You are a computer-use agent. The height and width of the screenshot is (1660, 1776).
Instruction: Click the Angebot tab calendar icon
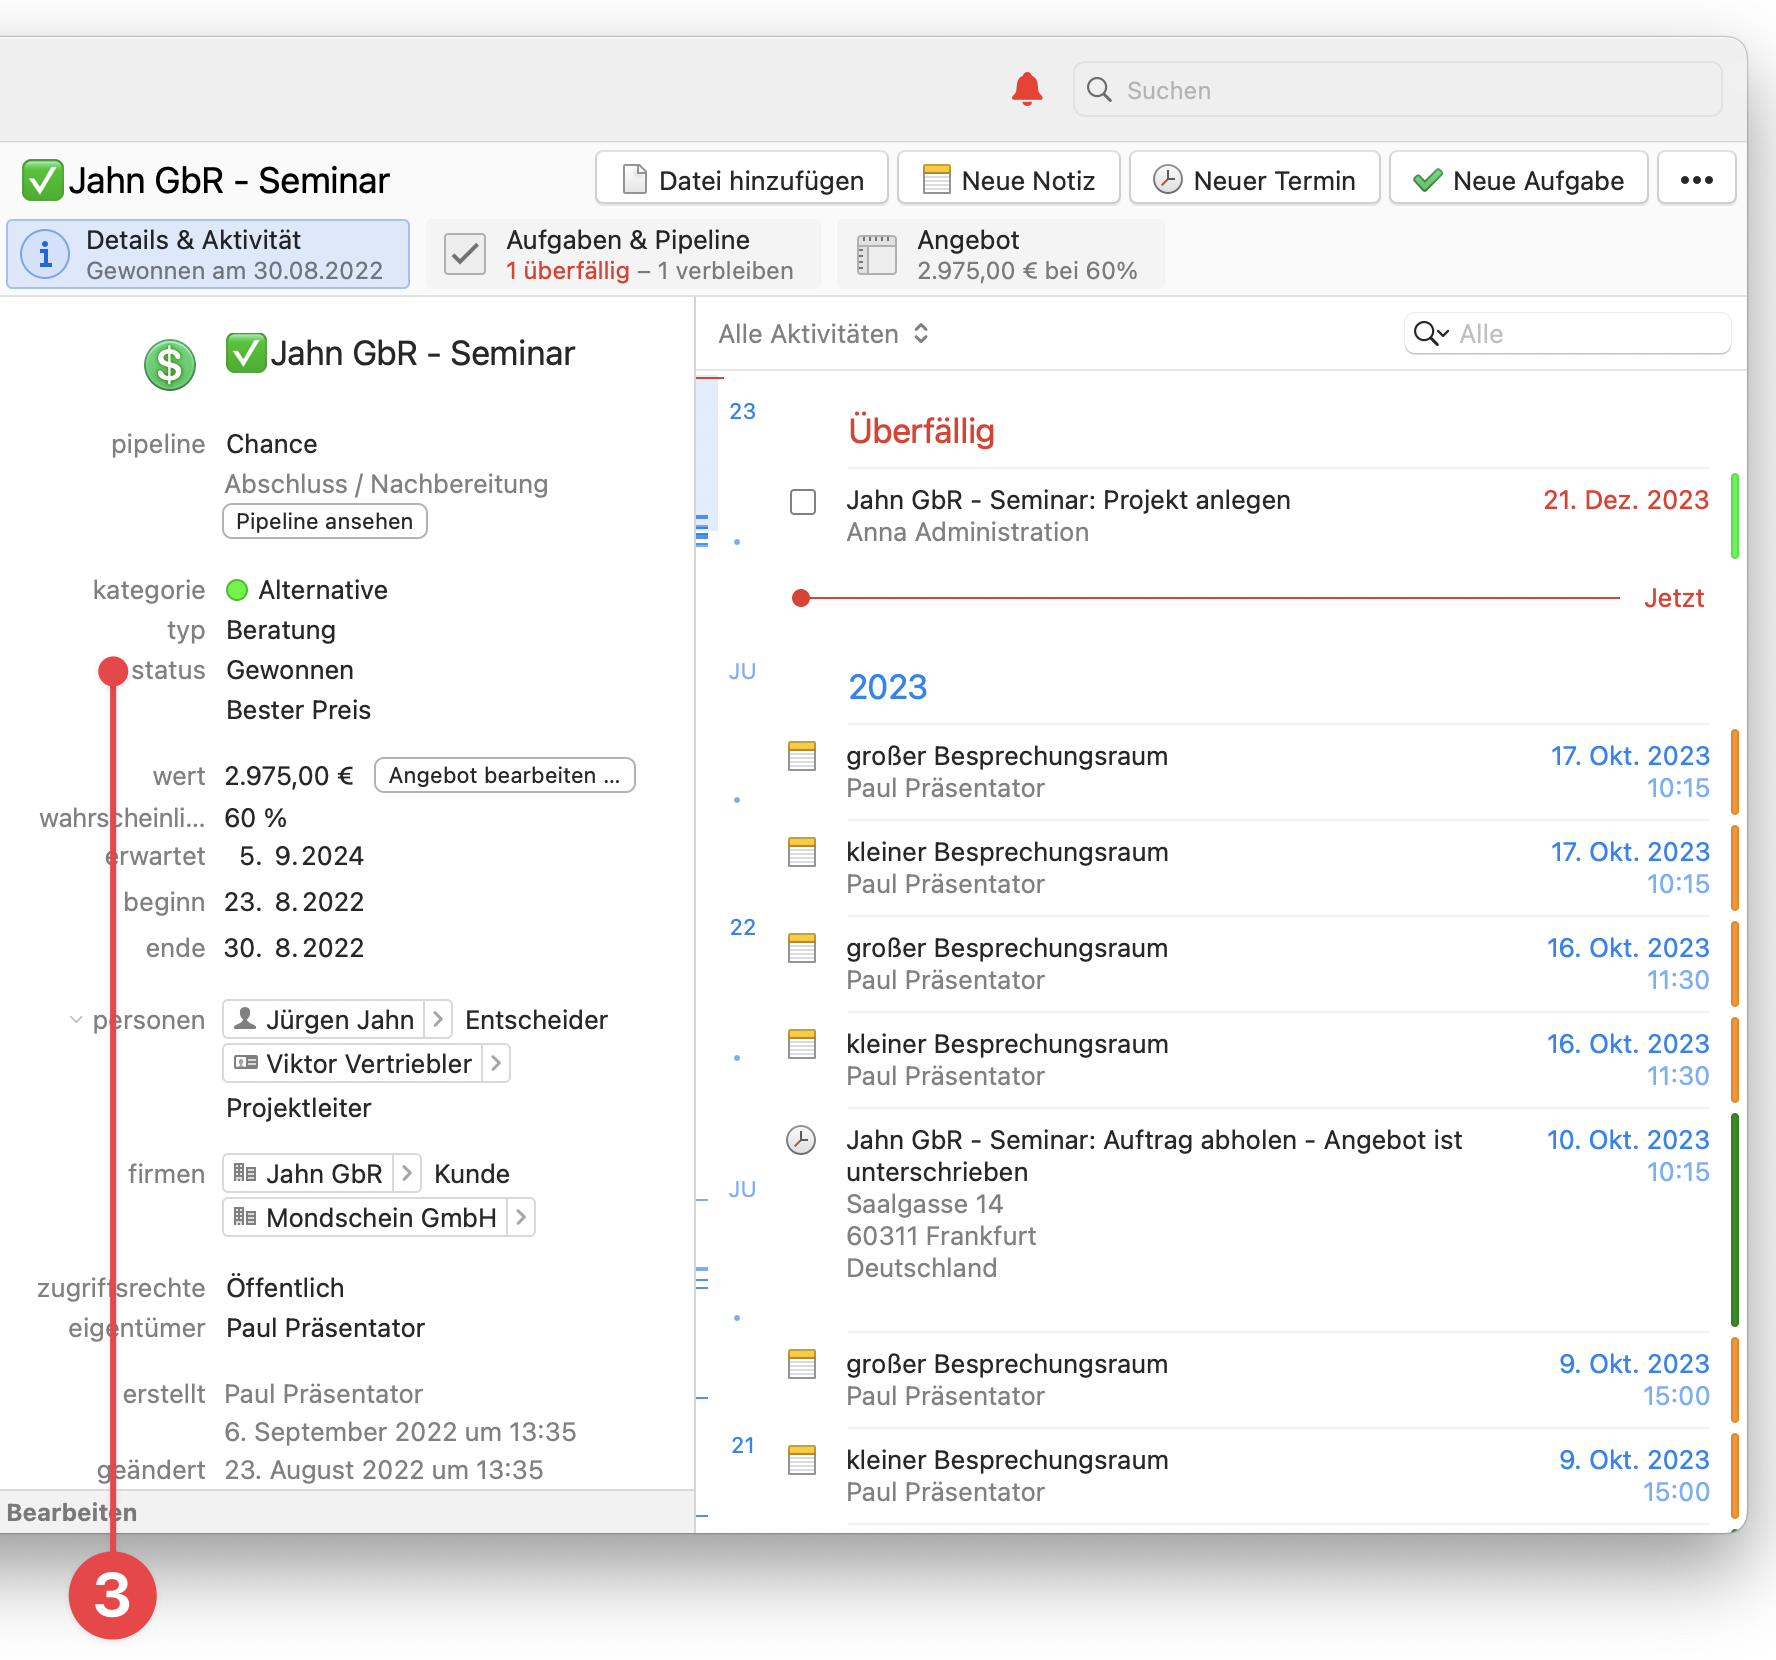(877, 255)
